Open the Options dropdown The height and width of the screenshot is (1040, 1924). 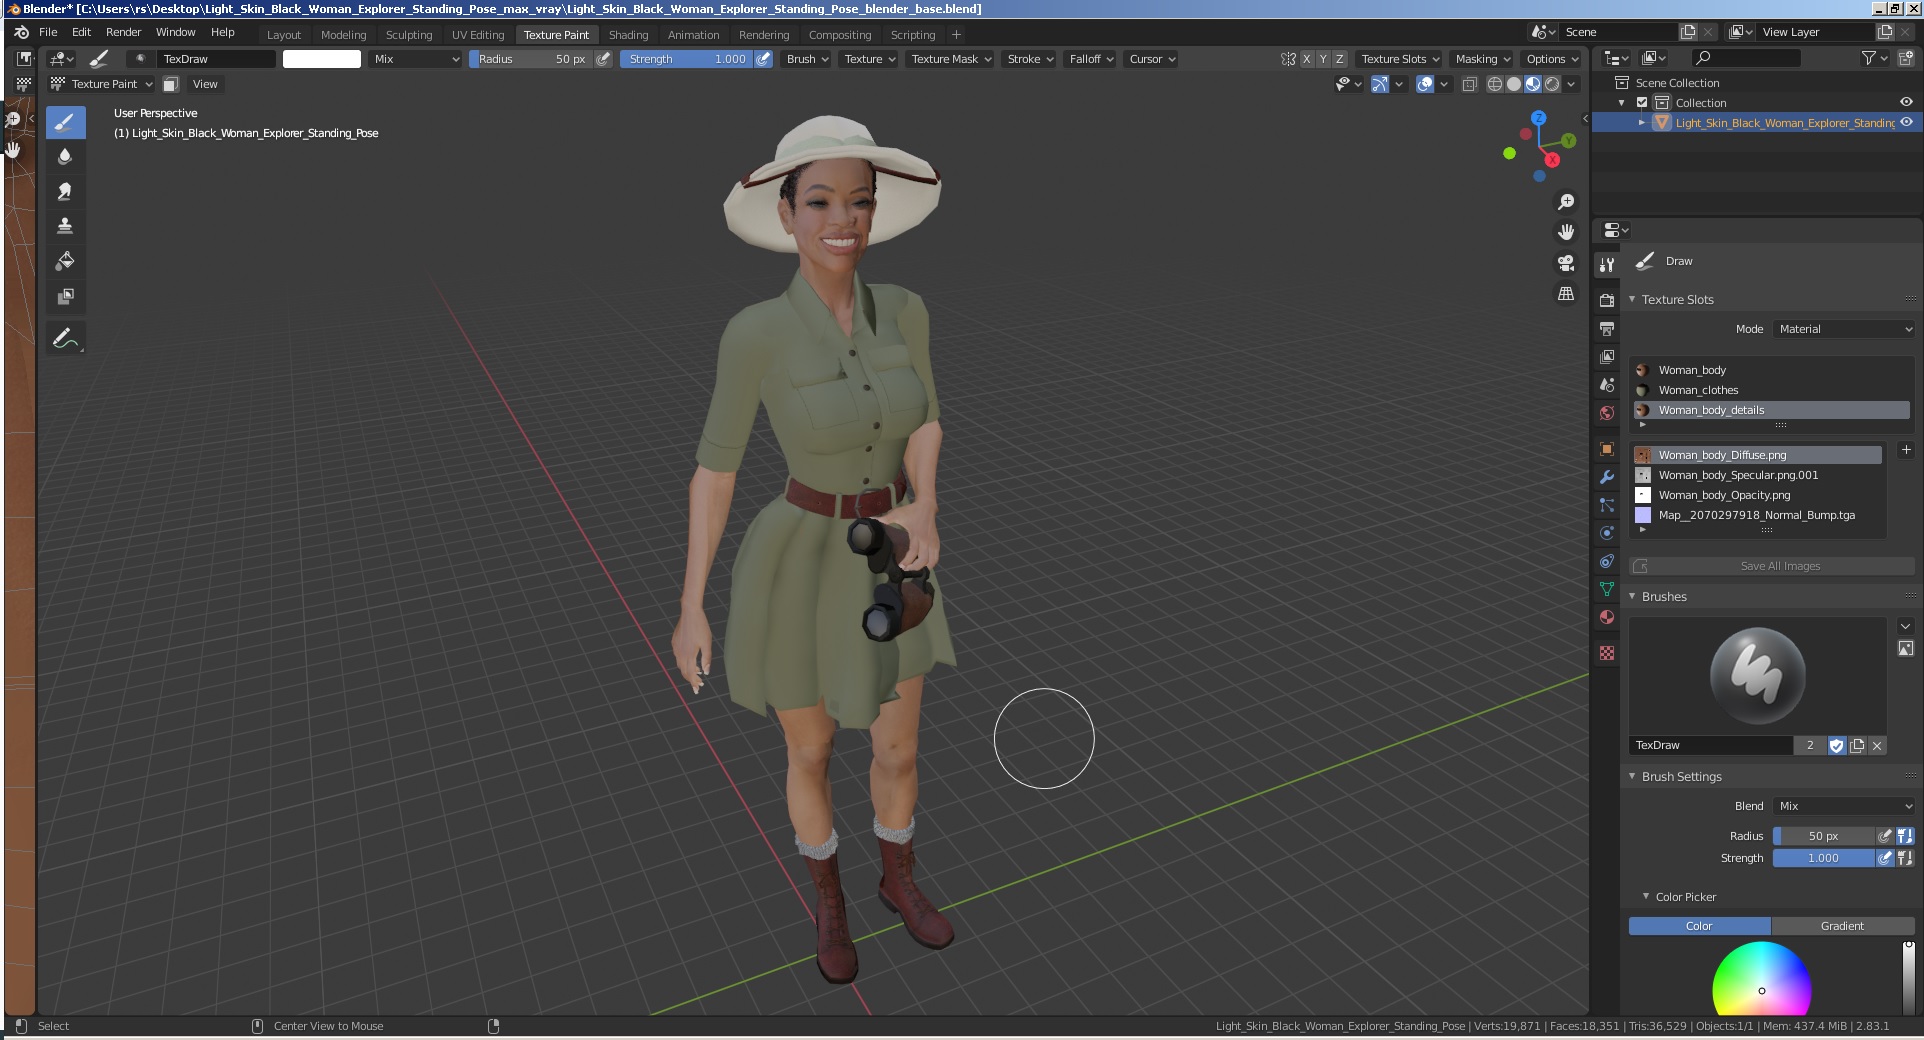(1551, 59)
